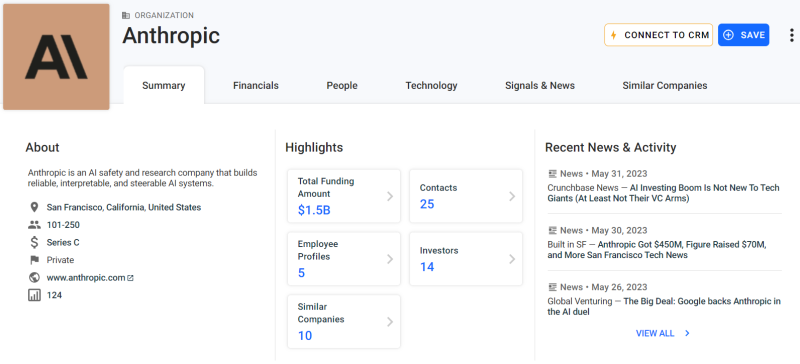Image resolution: width=800 pixels, height=364 pixels.
Task: Open the www.anthropic.com link
Action: (x=86, y=278)
